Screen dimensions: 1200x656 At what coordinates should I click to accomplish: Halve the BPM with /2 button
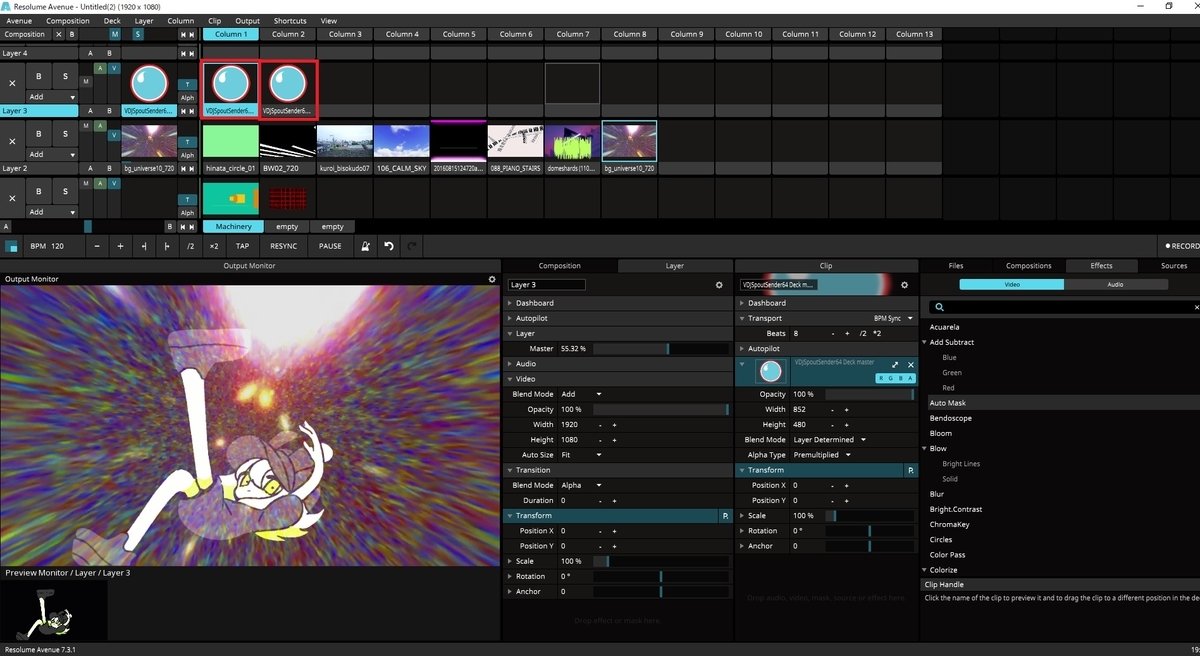[190, 246]
